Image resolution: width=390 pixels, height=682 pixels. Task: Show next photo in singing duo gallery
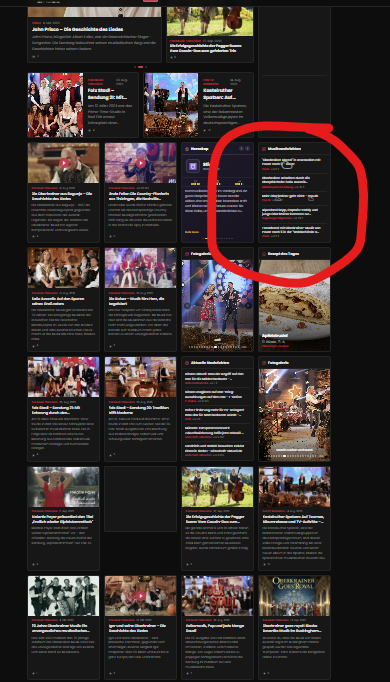(x=248, y=306)
